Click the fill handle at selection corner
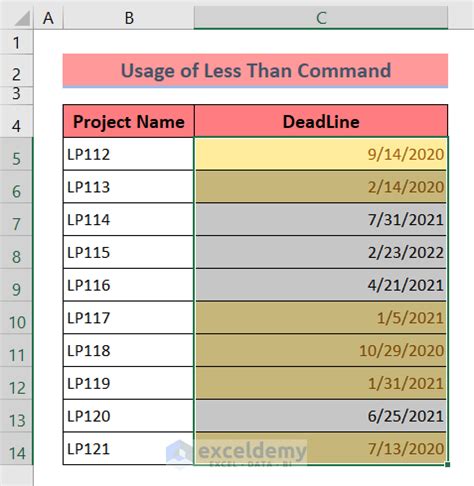The height and width of the screenshot is (486, 474). coord(447,464)
